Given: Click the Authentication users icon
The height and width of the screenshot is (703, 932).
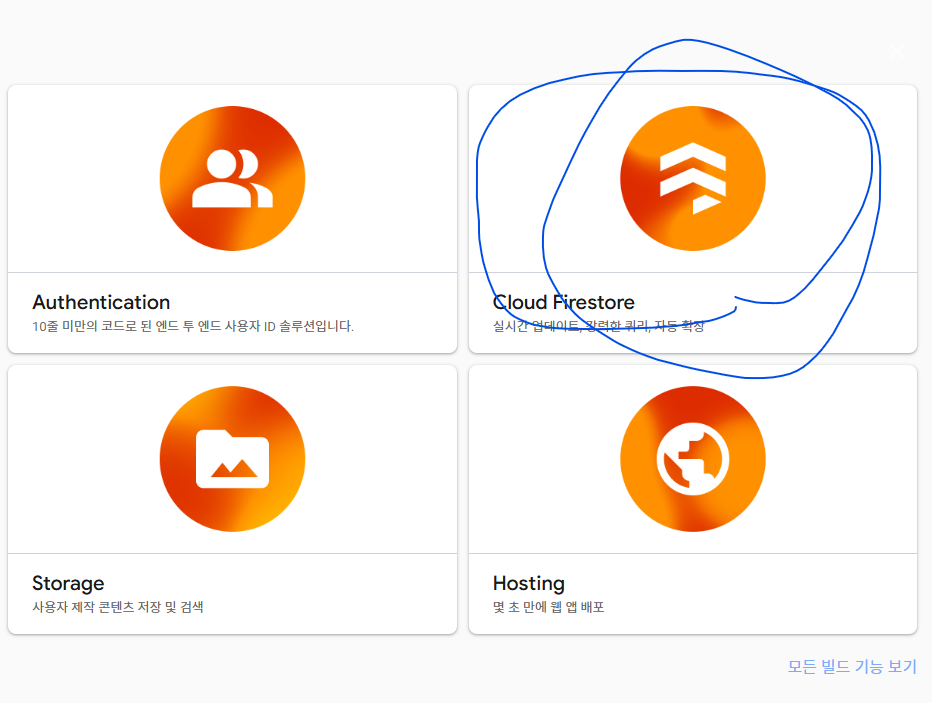Looking at the screenshot, I should [232, 178].
